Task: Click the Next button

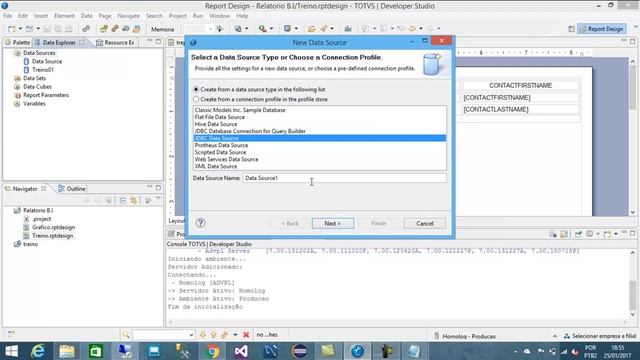Action: point(333,223)
